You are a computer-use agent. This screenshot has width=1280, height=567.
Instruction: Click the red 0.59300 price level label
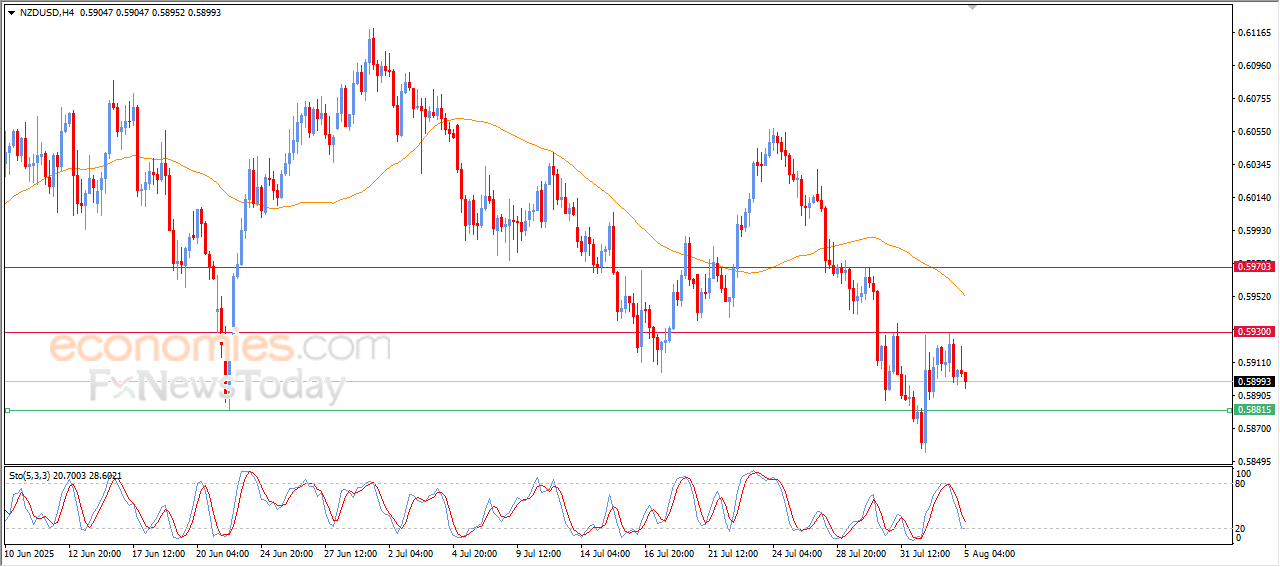click(1254, 332)
